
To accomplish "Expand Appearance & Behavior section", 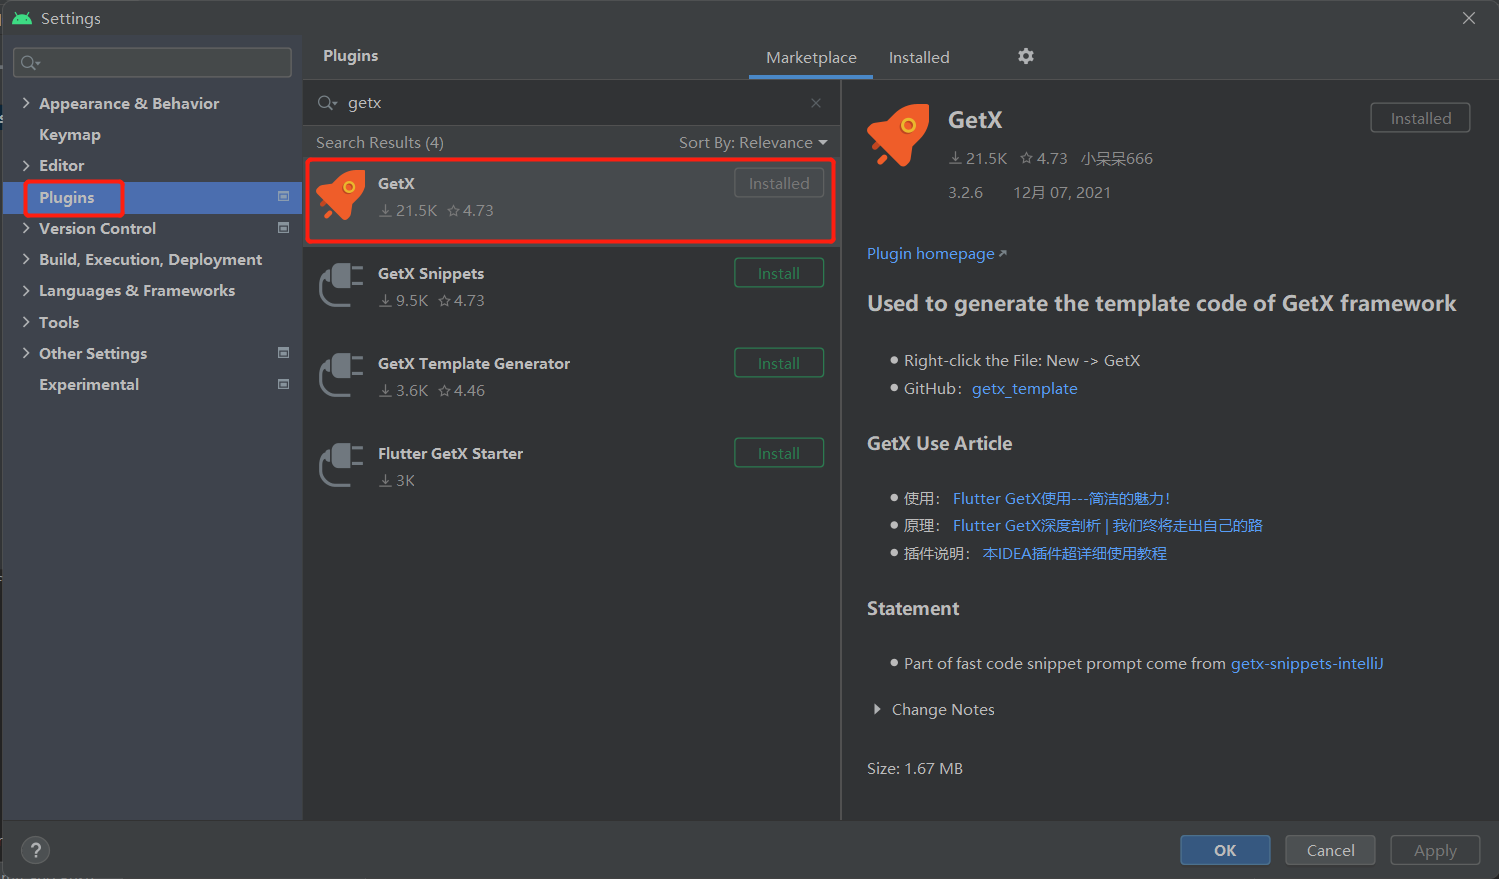I will tap(26, 103).
